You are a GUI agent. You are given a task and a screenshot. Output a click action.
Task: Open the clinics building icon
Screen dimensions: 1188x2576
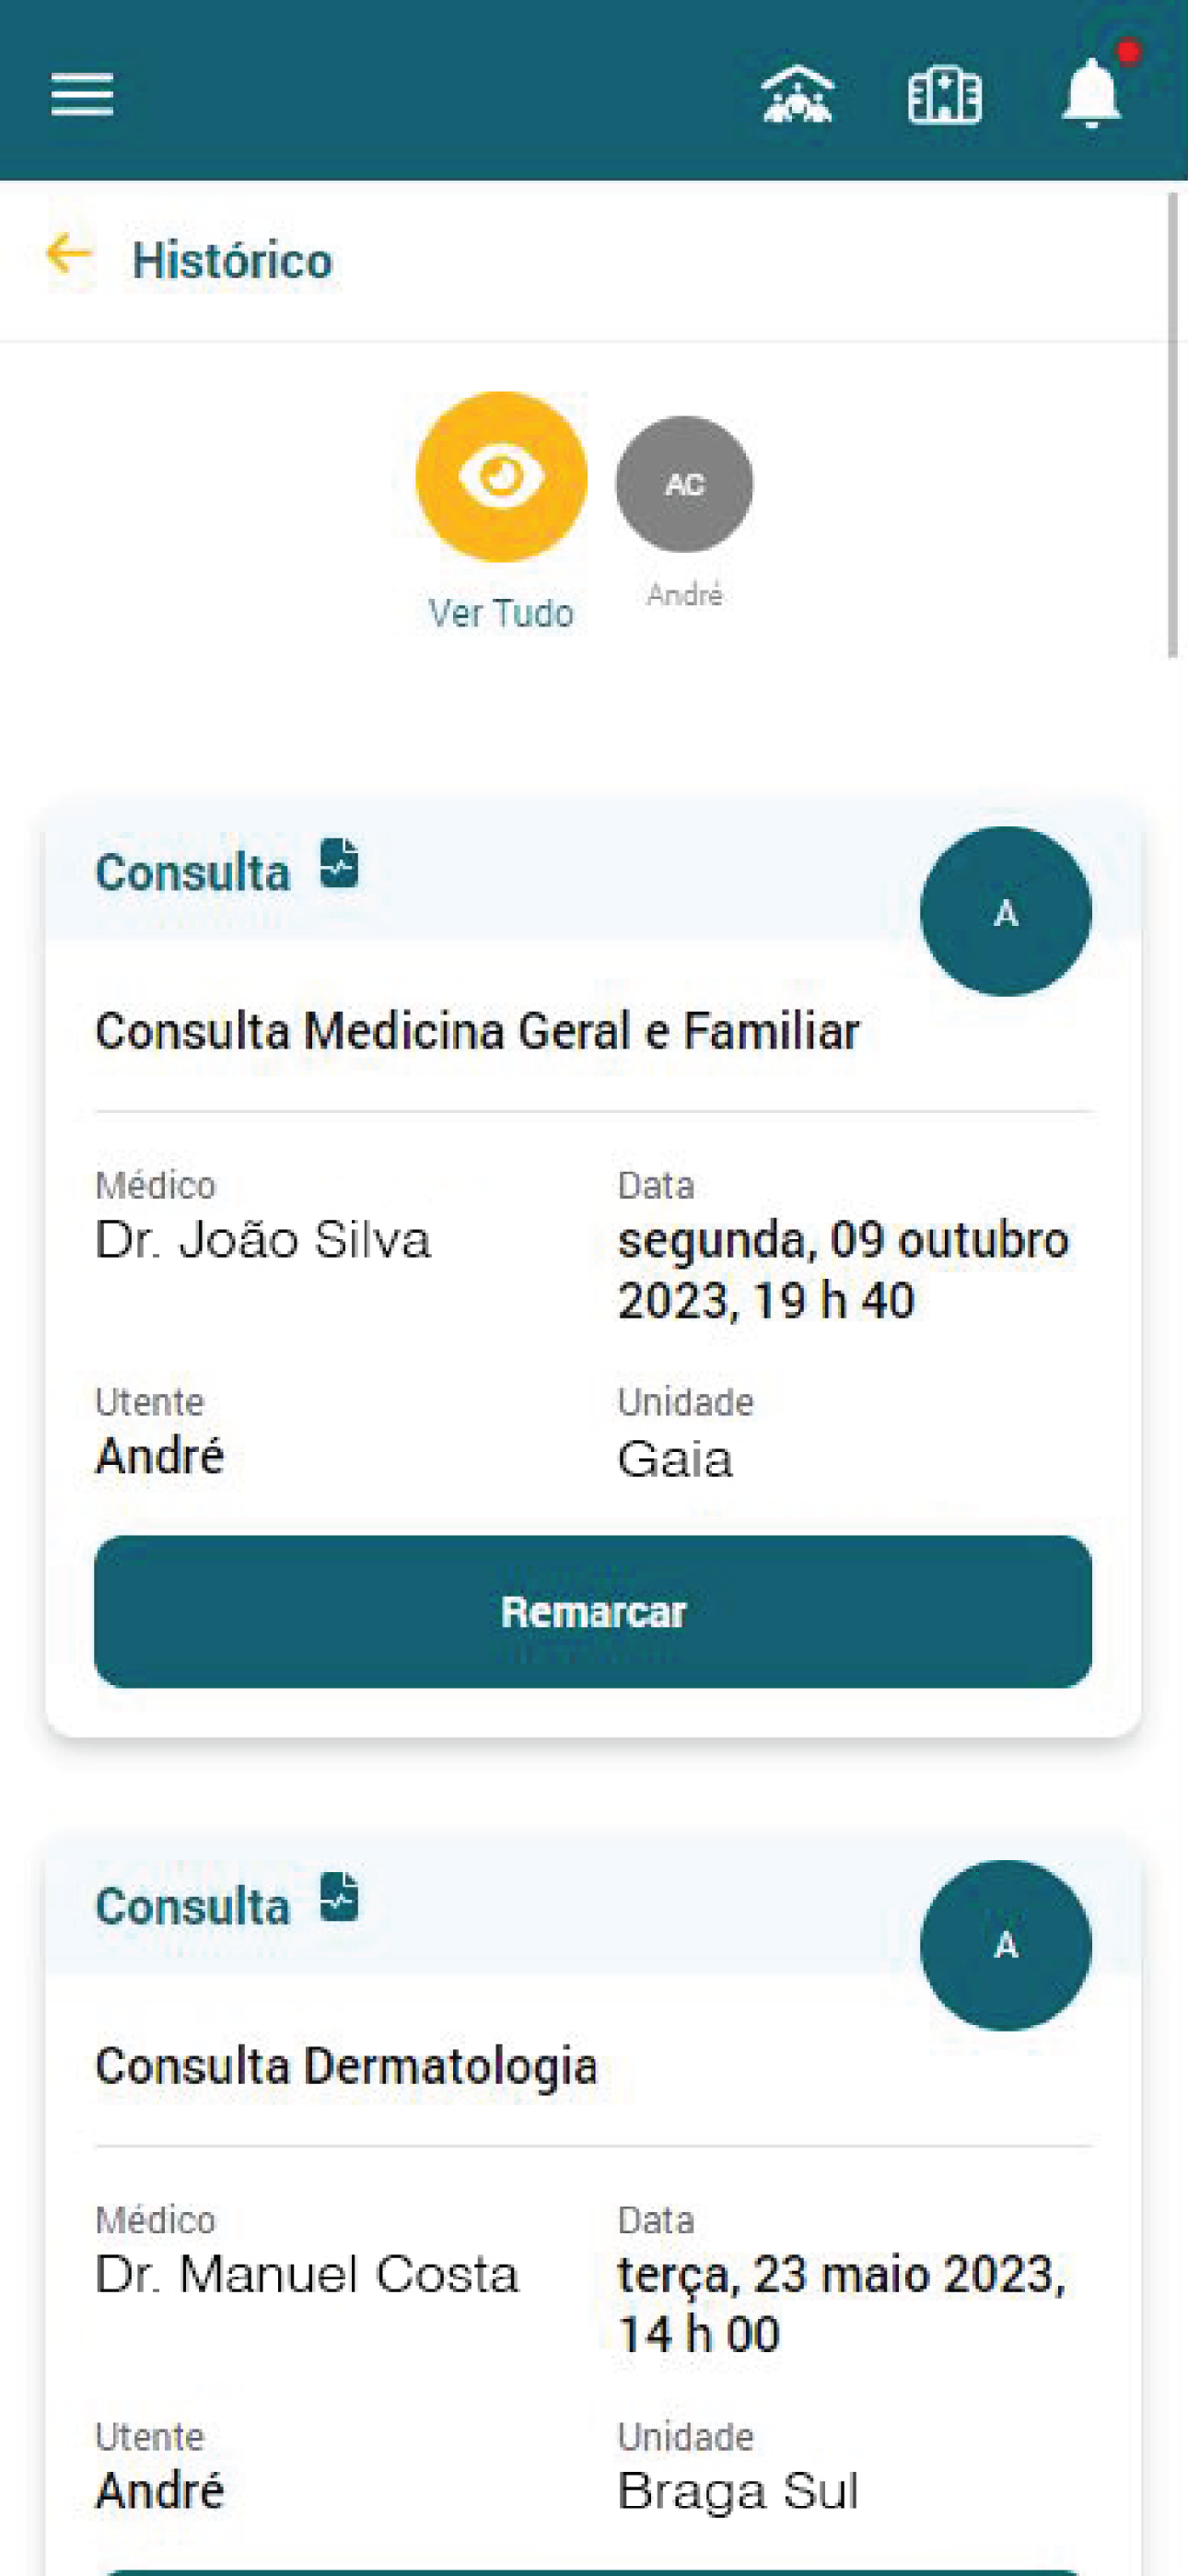(x=944, y=96)
